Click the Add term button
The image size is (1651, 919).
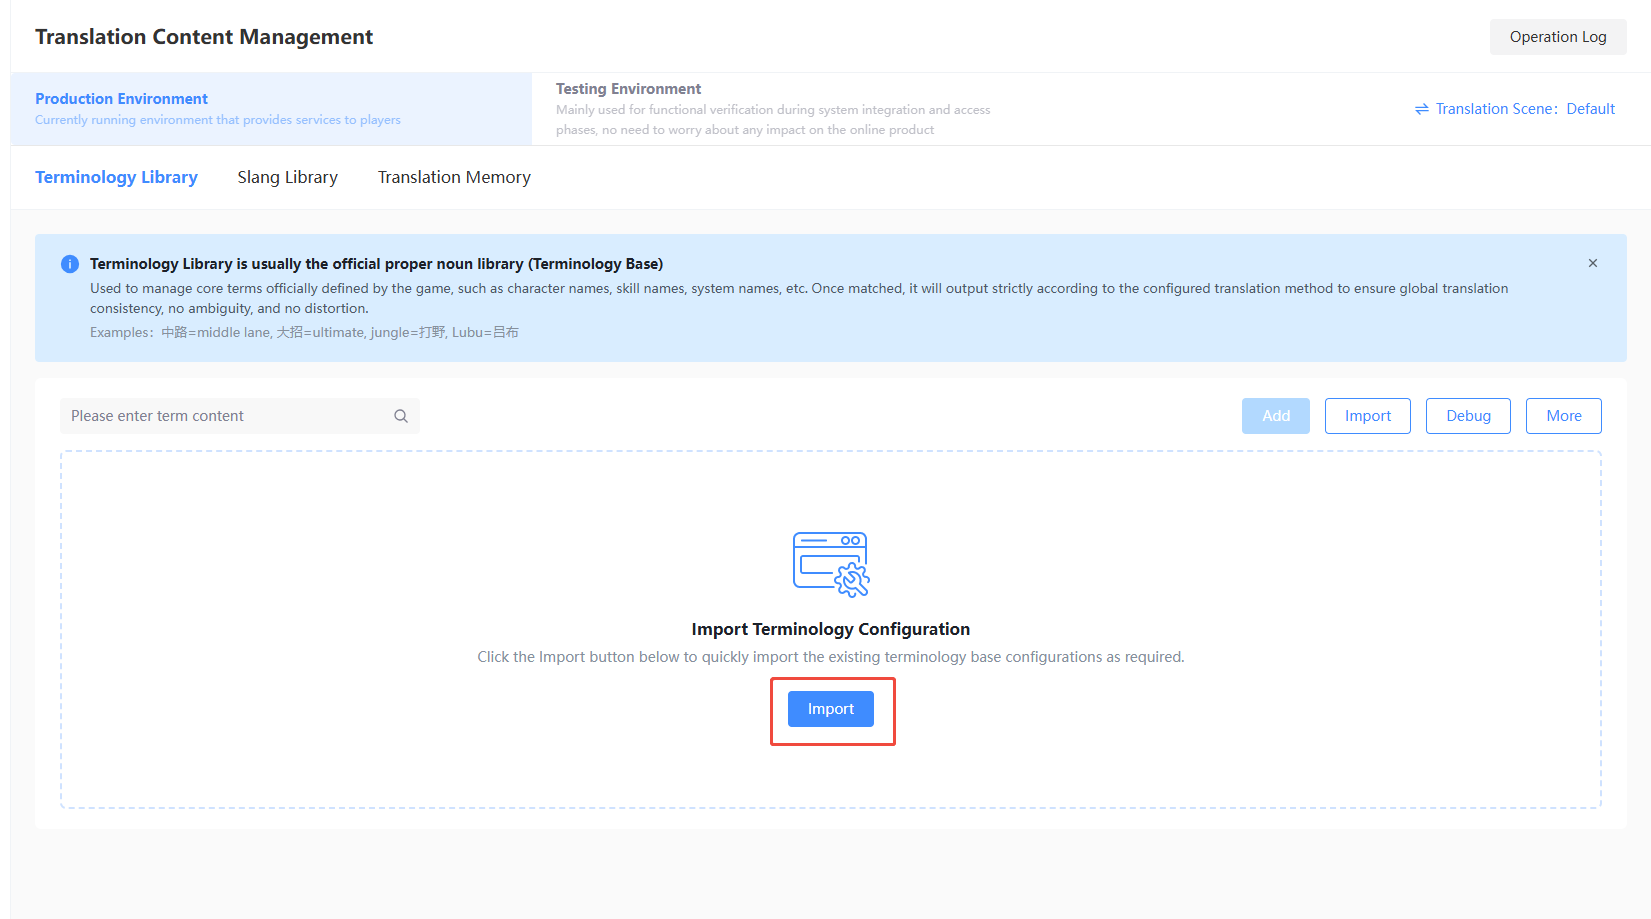(x=1276, y=416)
